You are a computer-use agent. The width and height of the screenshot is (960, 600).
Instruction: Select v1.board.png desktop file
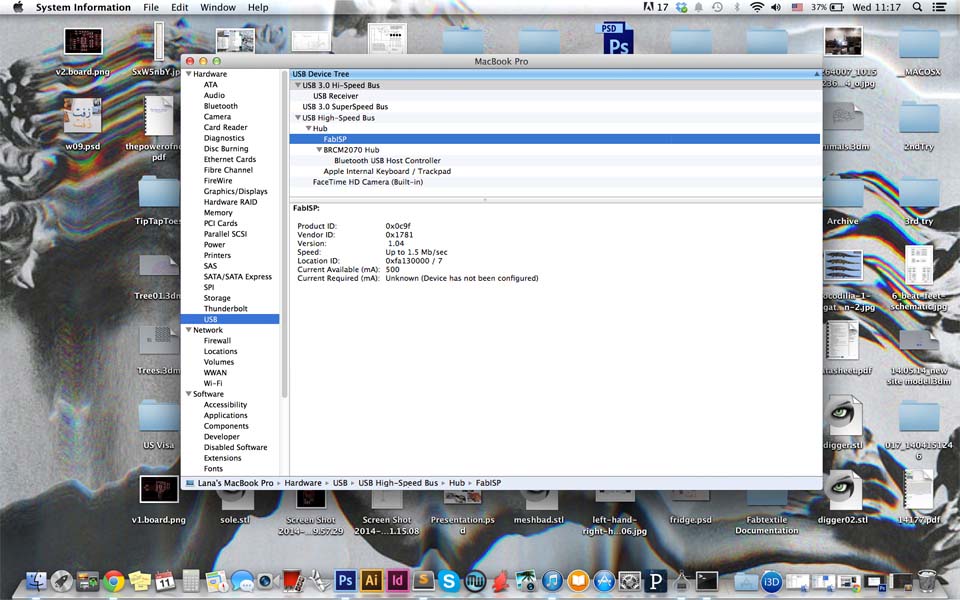tap(159, 499)
